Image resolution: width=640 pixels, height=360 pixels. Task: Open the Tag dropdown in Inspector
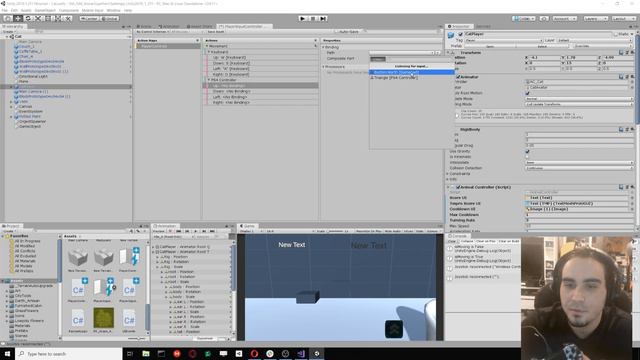504,40
